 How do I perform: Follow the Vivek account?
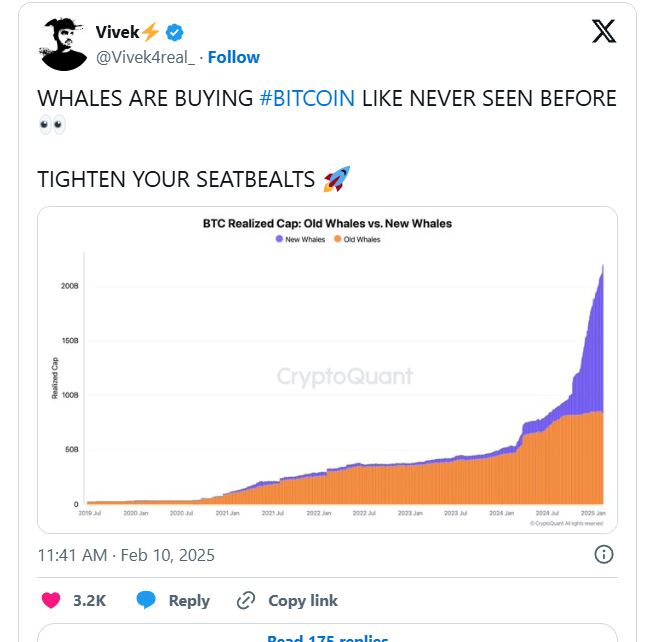pos(234,57)
